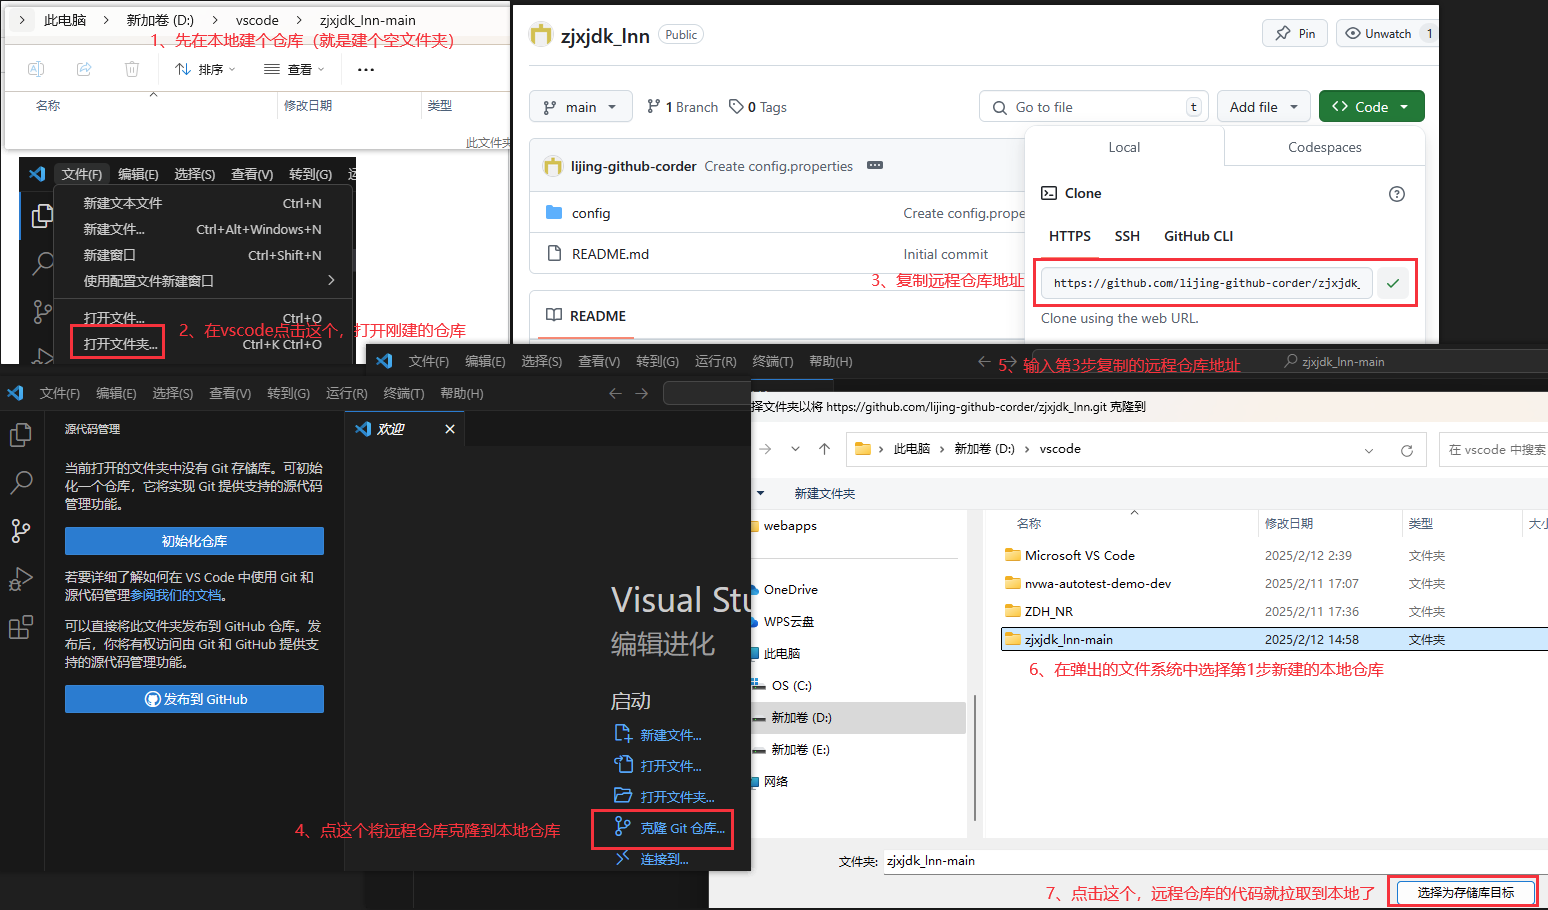Click the delete trash icon in Explorer toolbar
1548x910 pixels.
132,69
